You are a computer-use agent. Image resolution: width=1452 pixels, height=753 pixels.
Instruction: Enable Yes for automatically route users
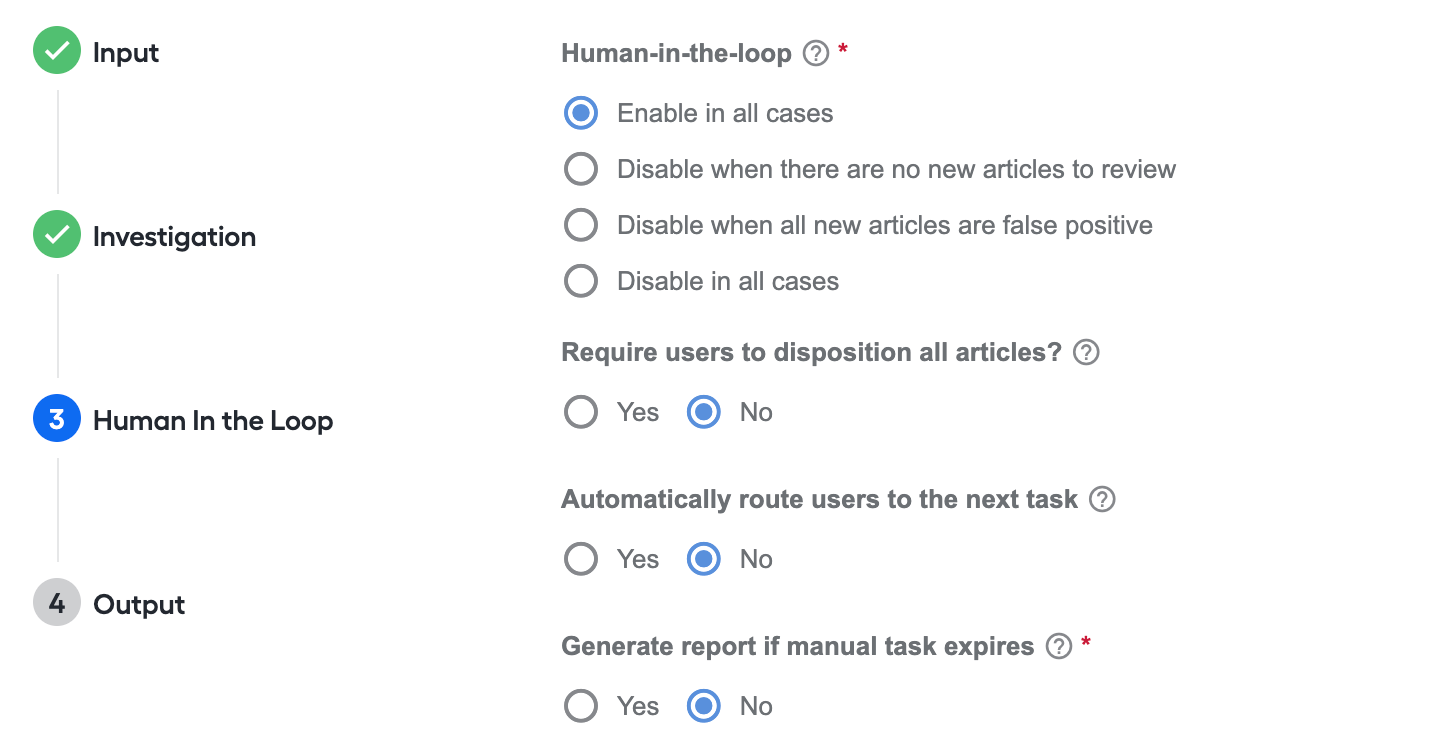(581, 559)
